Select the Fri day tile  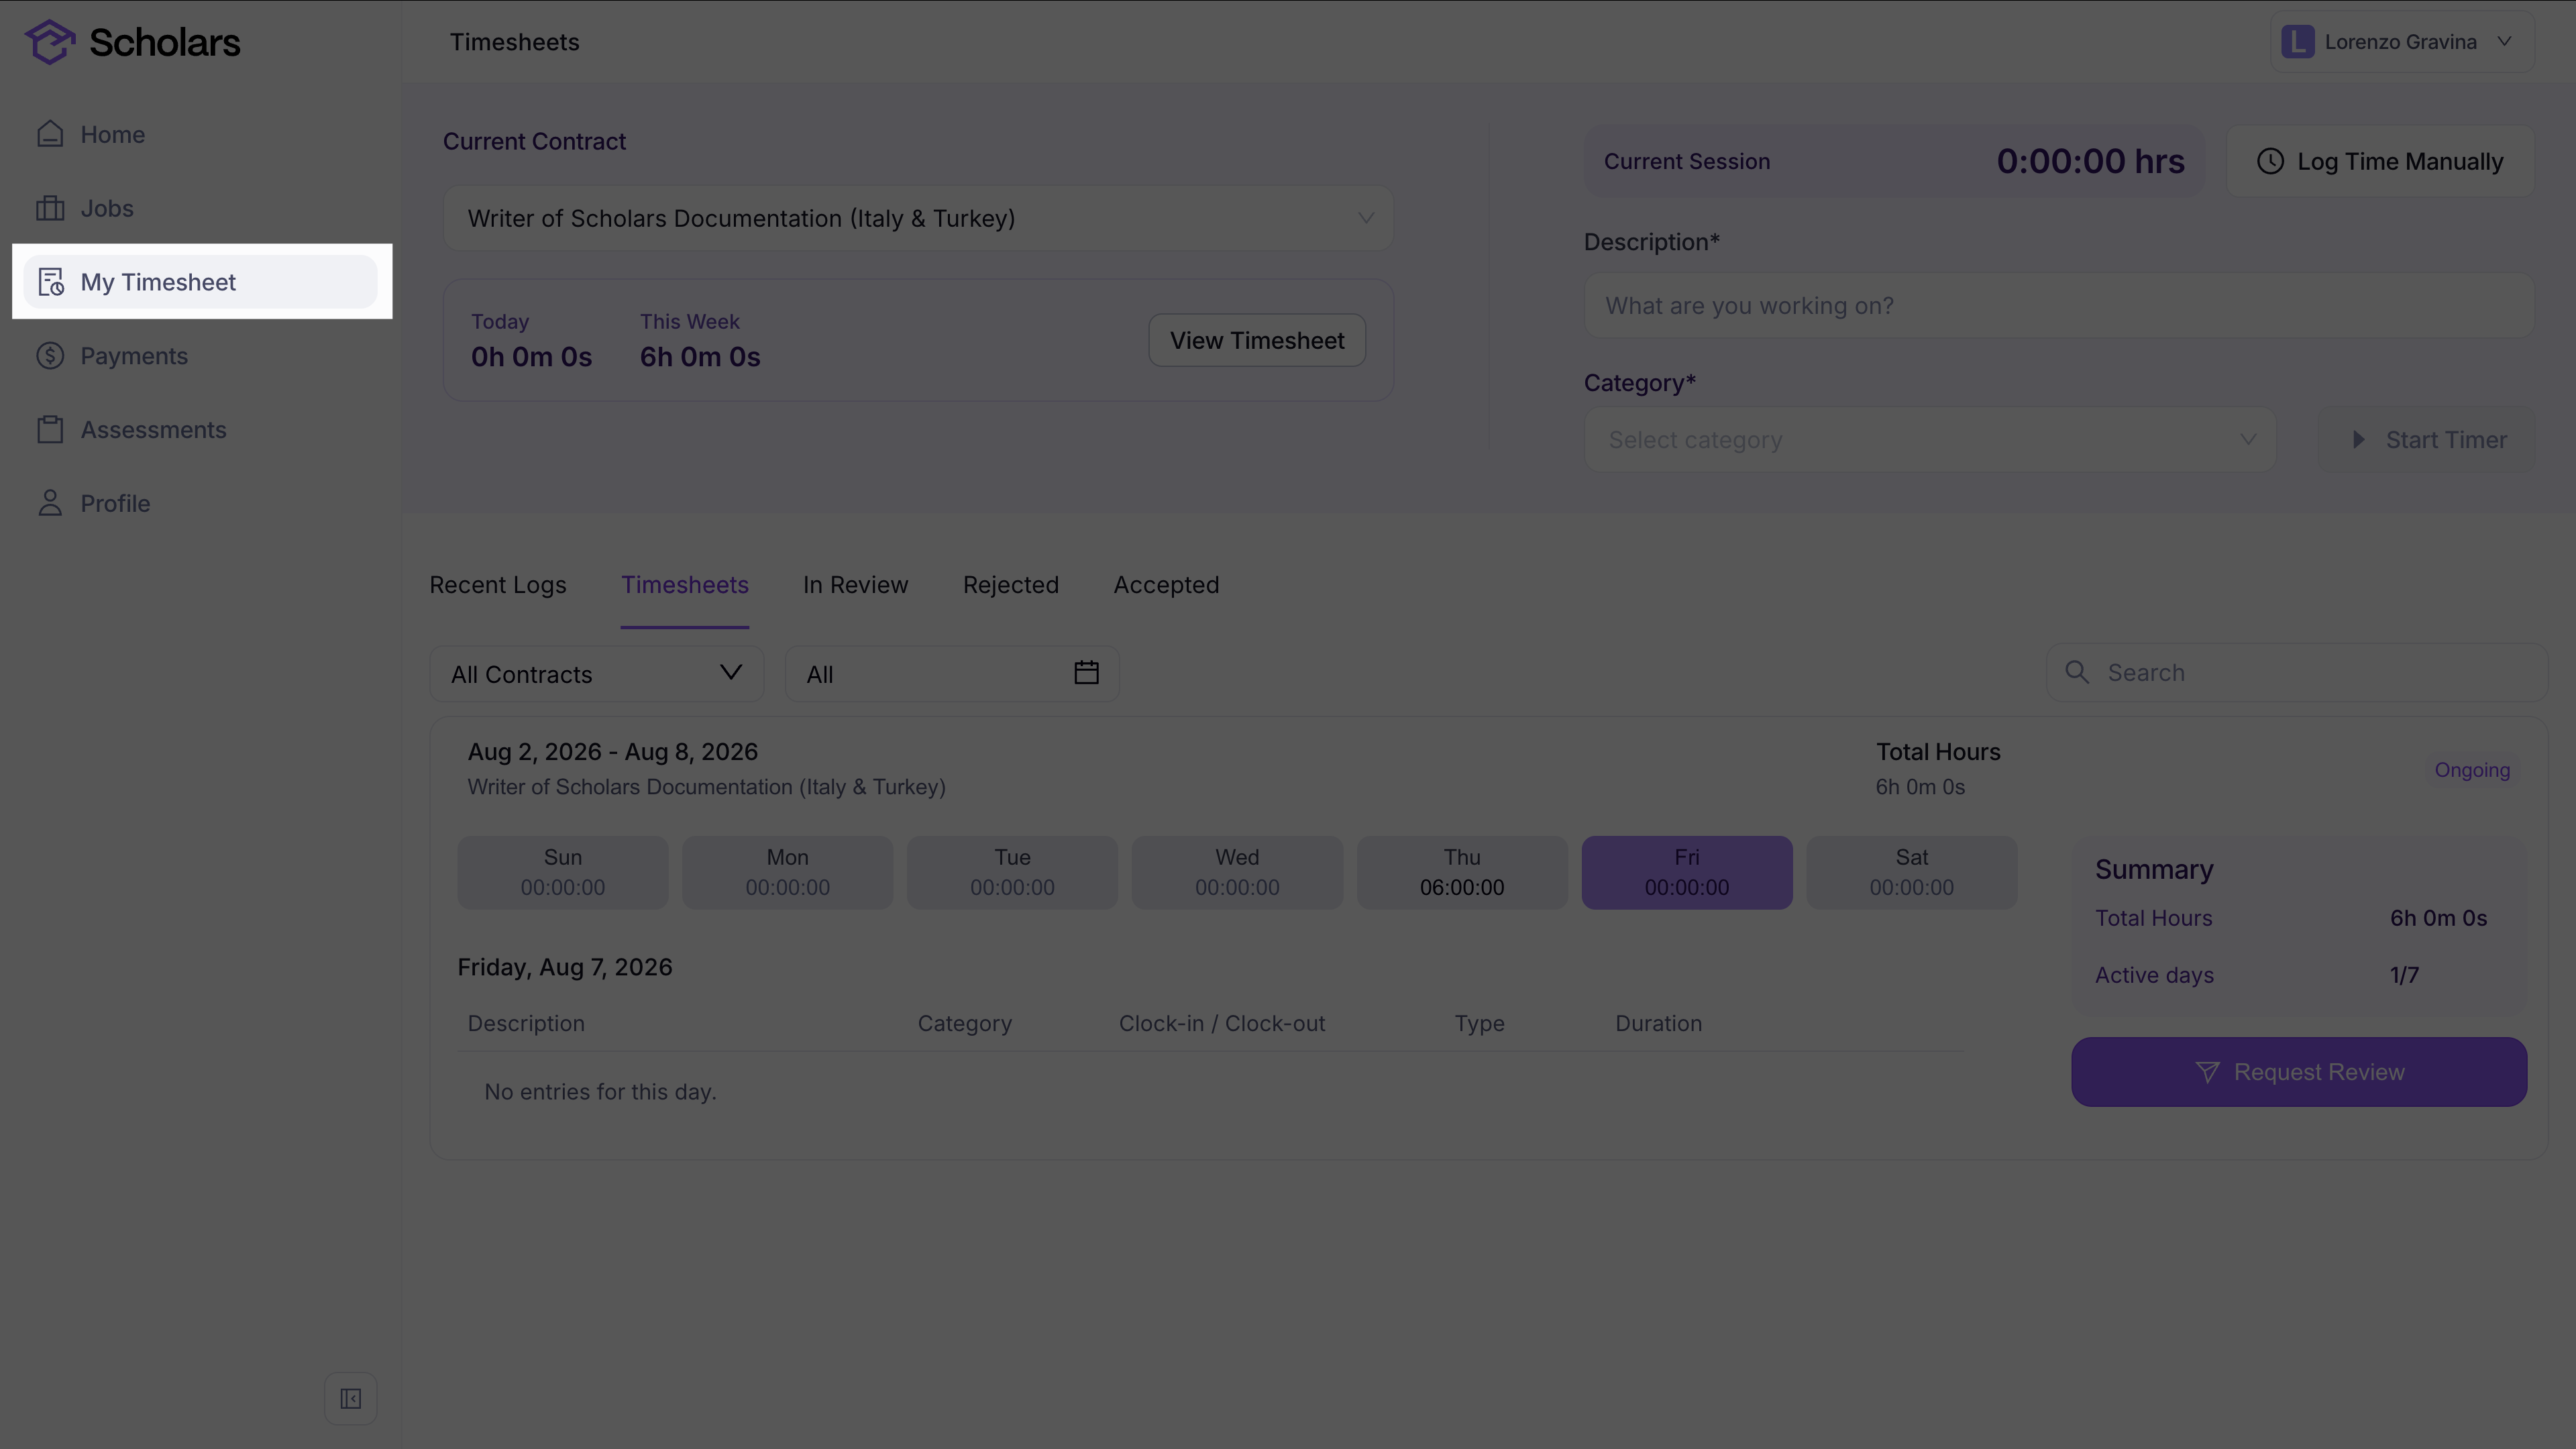pos(1687,873)
